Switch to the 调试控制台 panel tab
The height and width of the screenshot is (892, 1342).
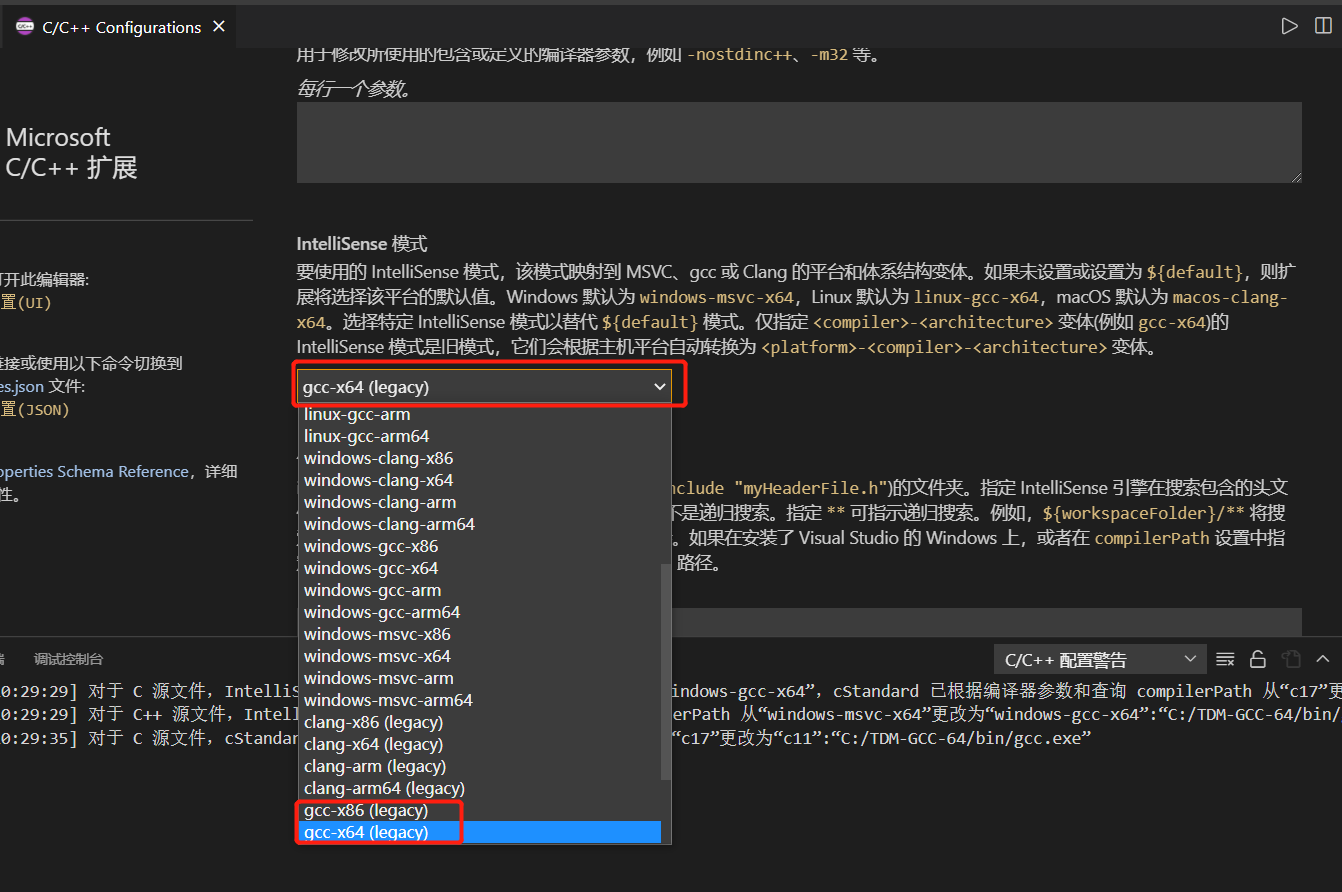point(68,660)
